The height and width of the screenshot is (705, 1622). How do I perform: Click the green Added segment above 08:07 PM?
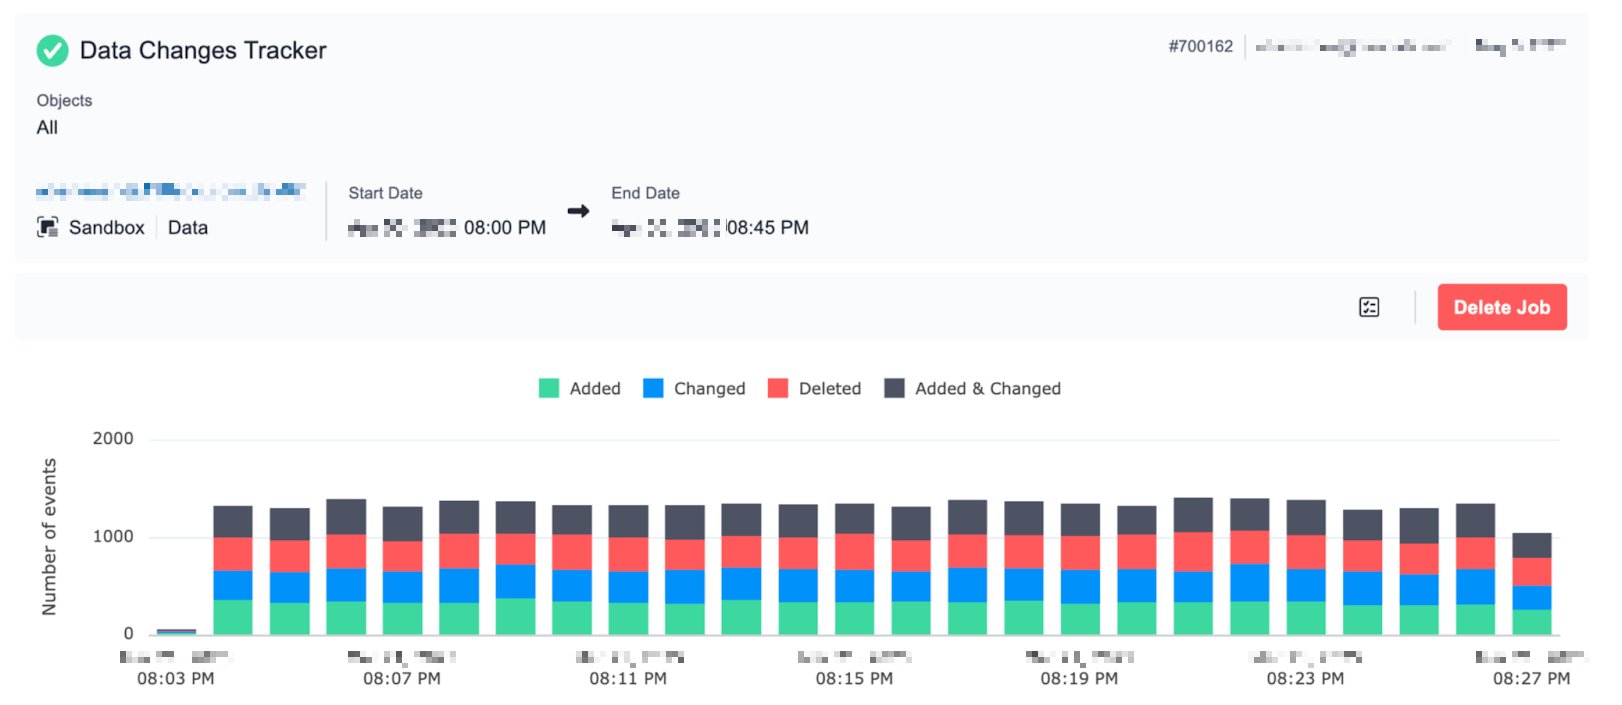click(402, 618)
